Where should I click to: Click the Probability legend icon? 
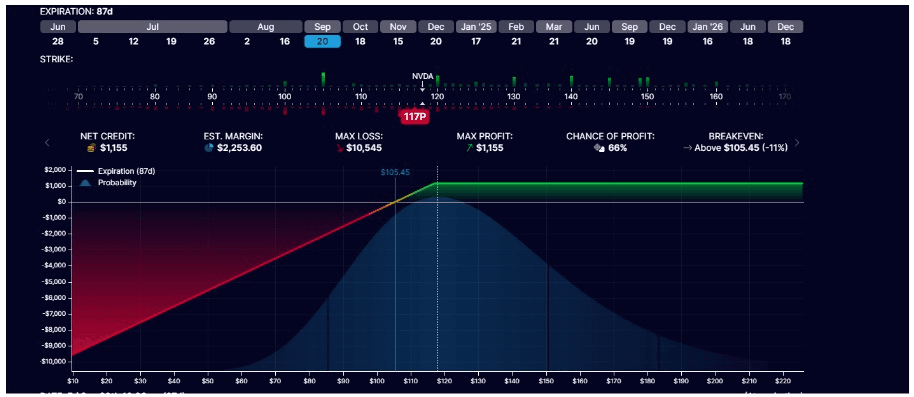tap(86, 182)
